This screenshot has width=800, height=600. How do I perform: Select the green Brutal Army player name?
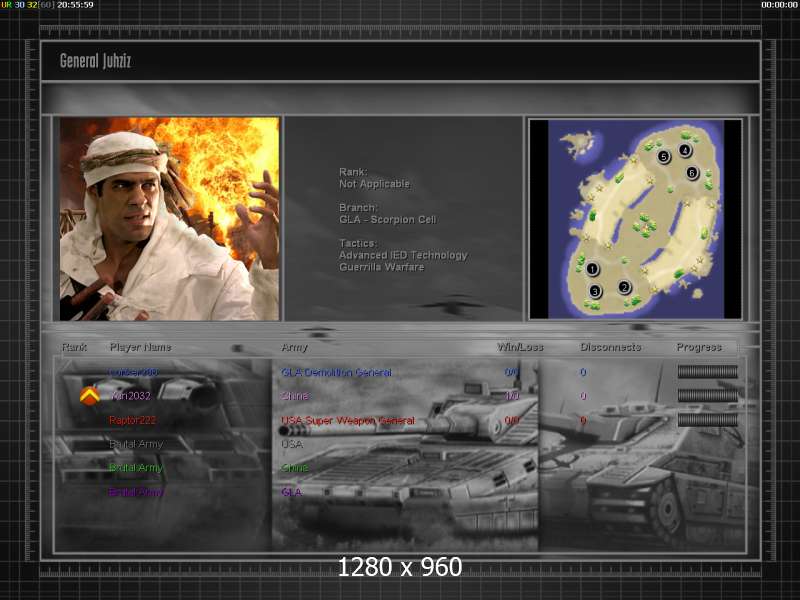coord(136,468)
